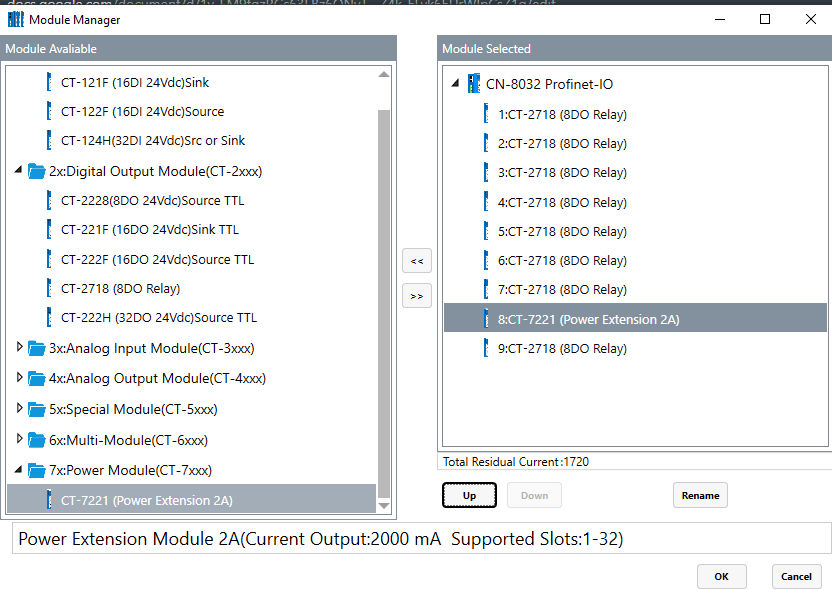Click the available CT-2718 relay module icon
The width and height of the screenshot is (832, 590).
(x=49, y=289)
